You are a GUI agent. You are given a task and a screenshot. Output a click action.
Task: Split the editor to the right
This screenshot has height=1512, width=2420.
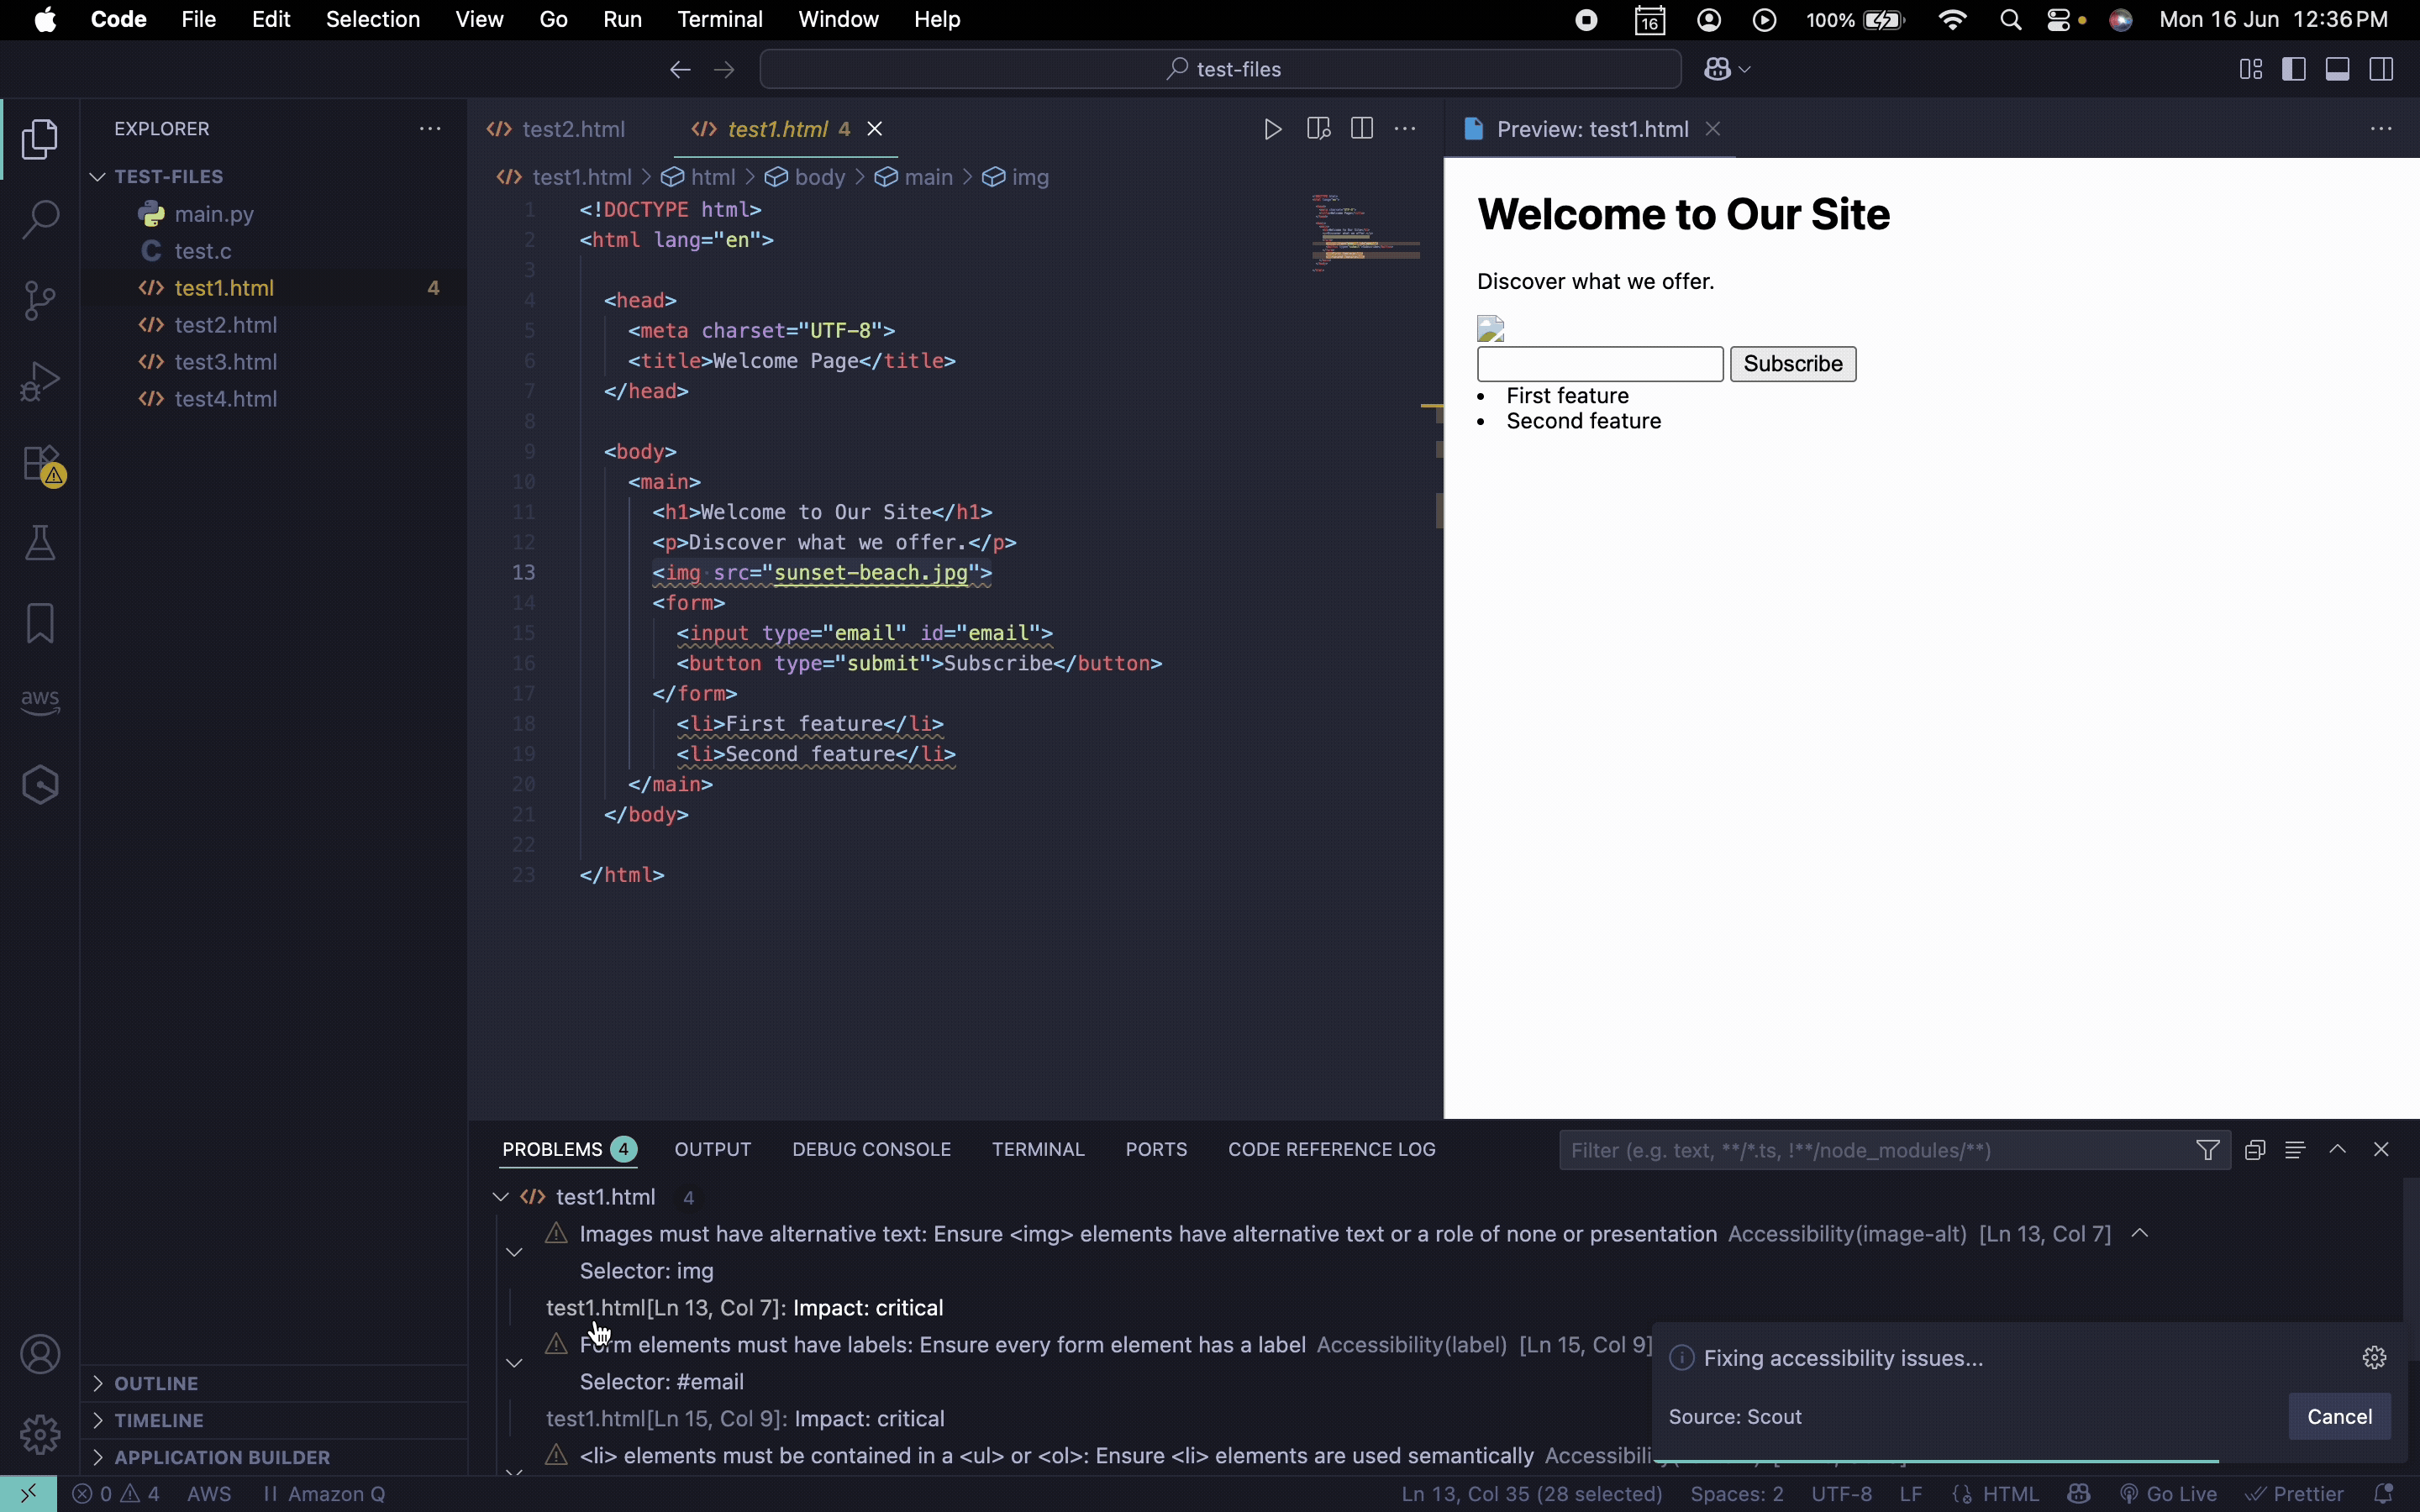[x=1361, y=129]
